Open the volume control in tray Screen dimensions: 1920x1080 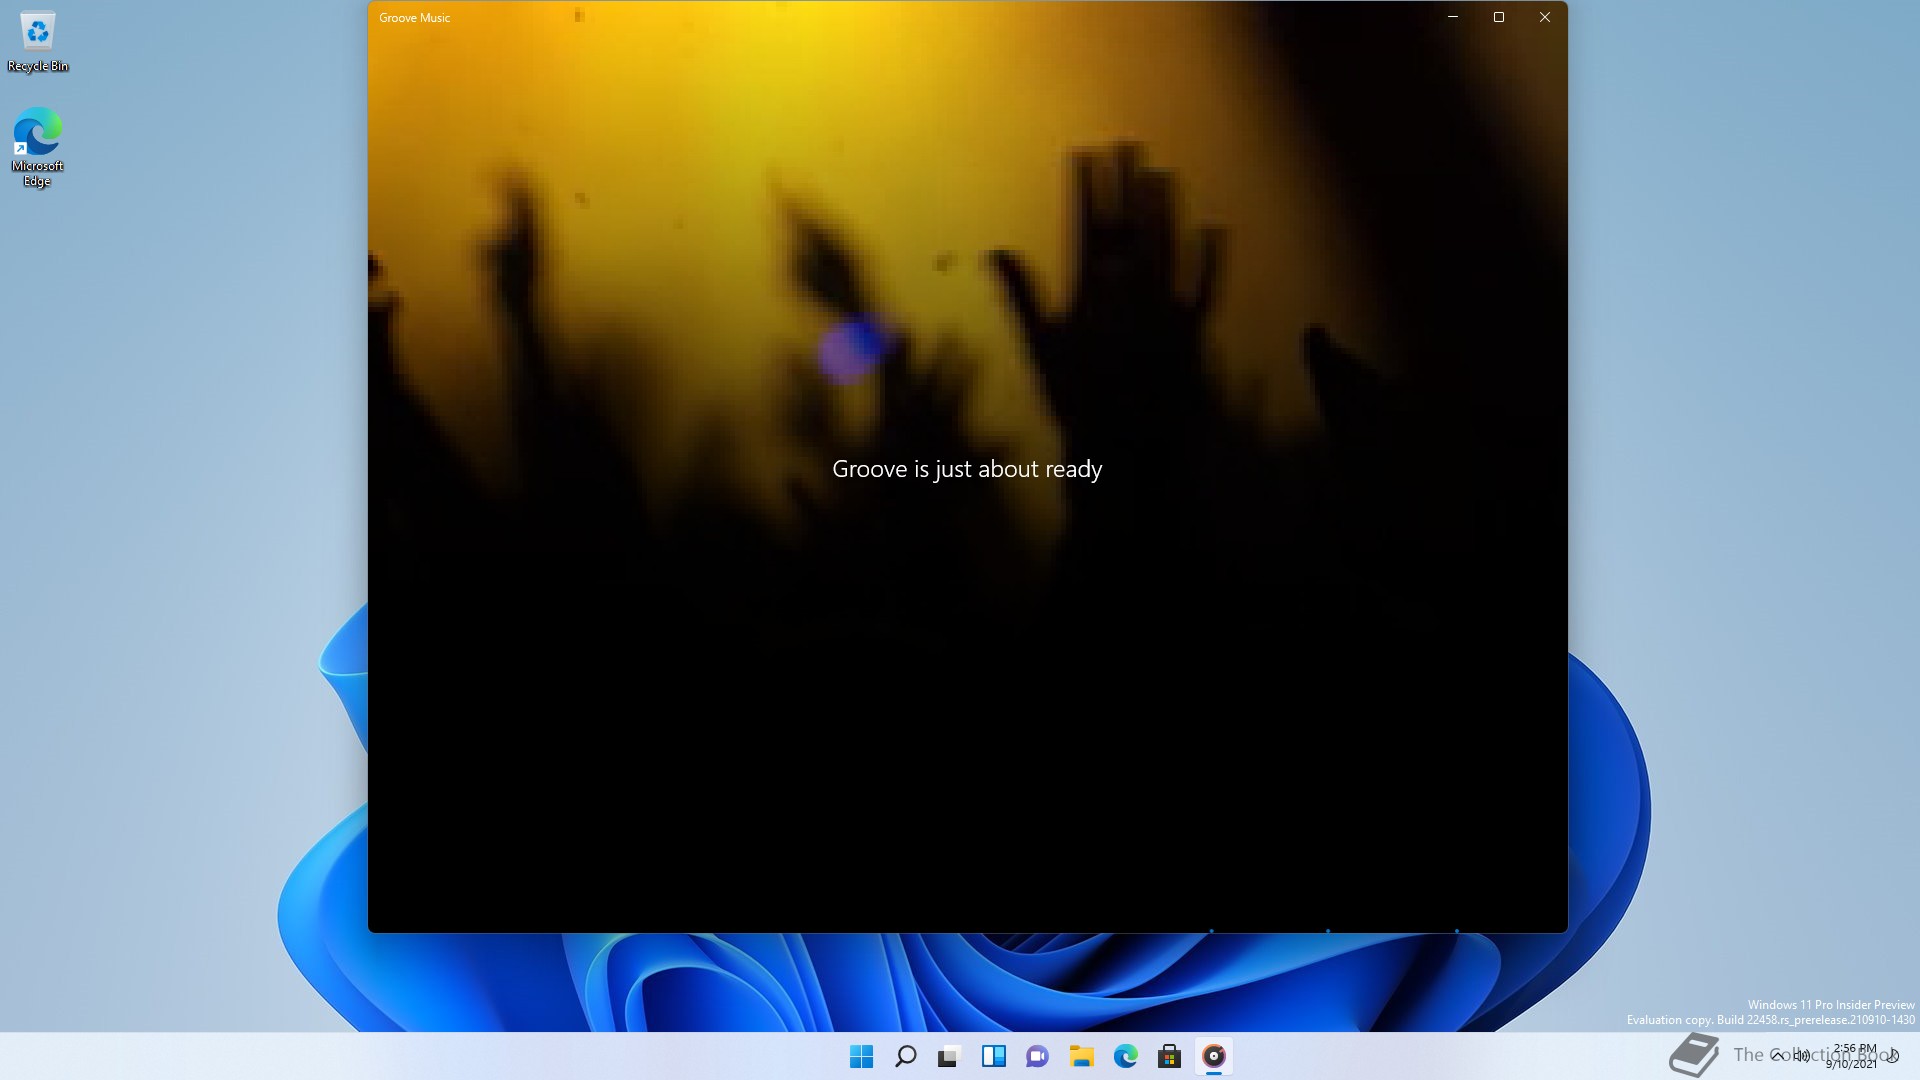tap(1802, 1056)
